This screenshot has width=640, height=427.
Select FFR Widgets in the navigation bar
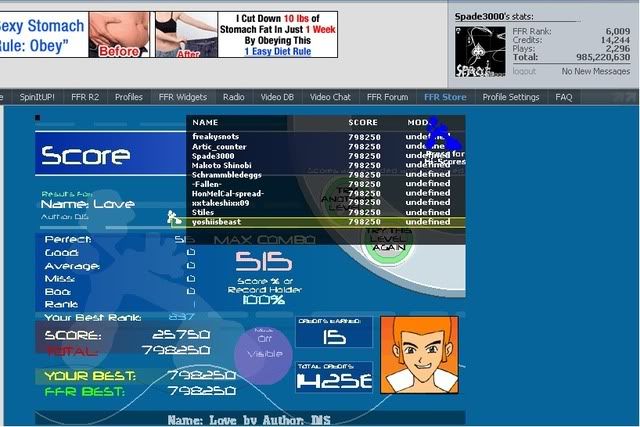(x=181, y=97)
